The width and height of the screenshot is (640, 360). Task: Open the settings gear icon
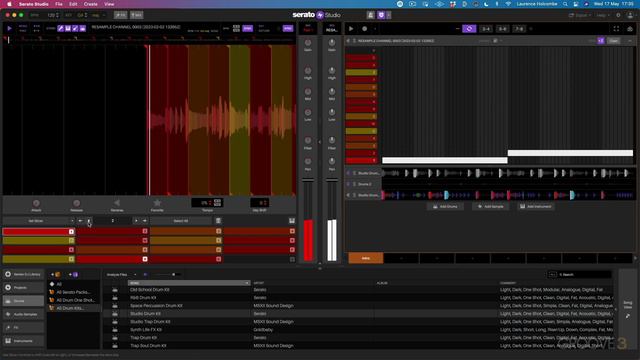[618, 15]
